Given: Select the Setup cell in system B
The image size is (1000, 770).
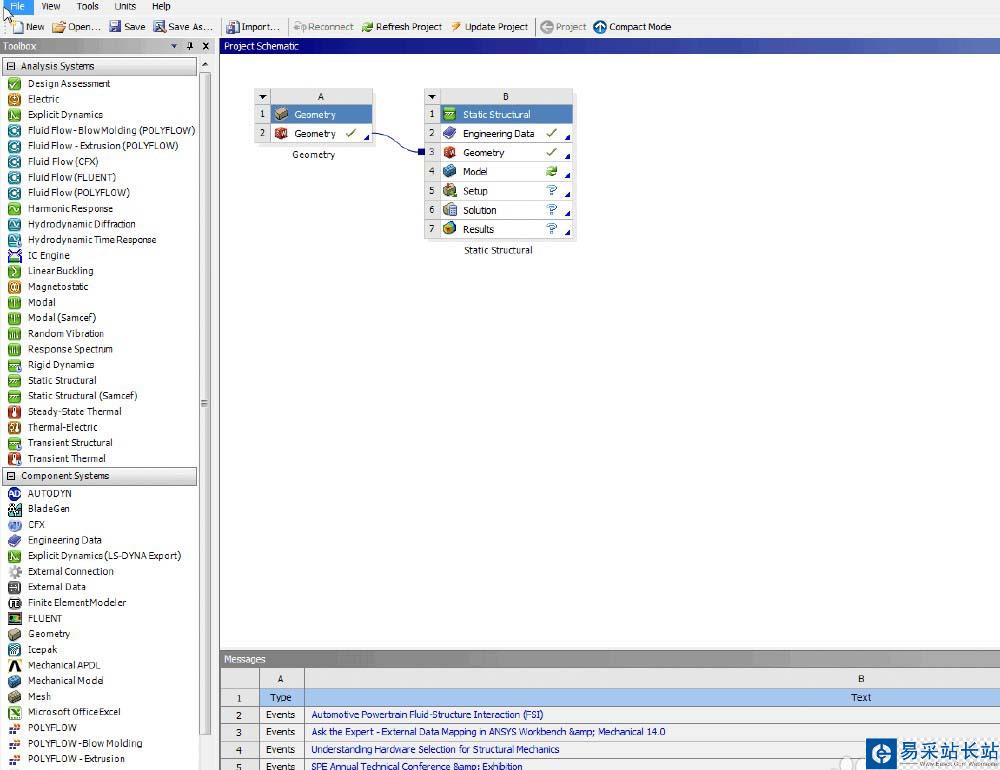Looking at the screenshot, I should 506,191.
